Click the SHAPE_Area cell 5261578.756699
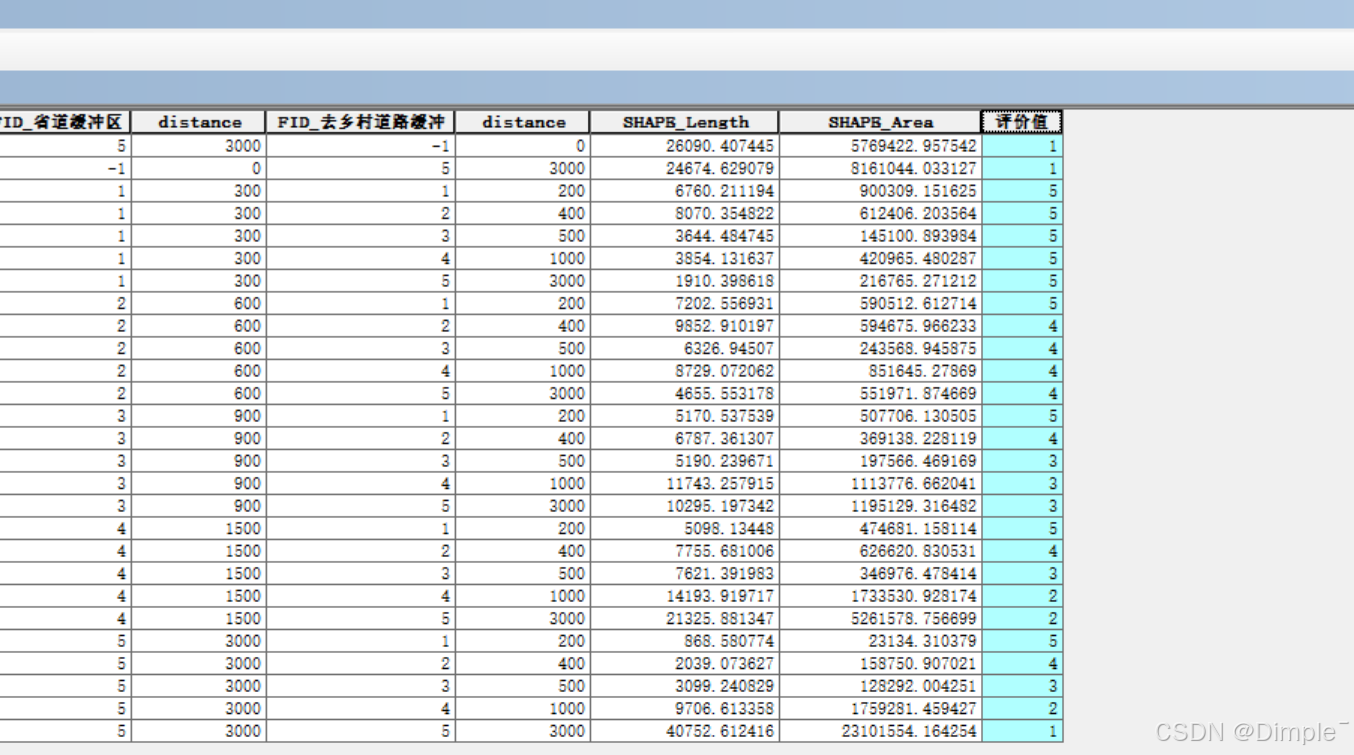Image resolution: width=1354 pixels, height=755 pixels. pyautogui.click(x=880, y=618)
